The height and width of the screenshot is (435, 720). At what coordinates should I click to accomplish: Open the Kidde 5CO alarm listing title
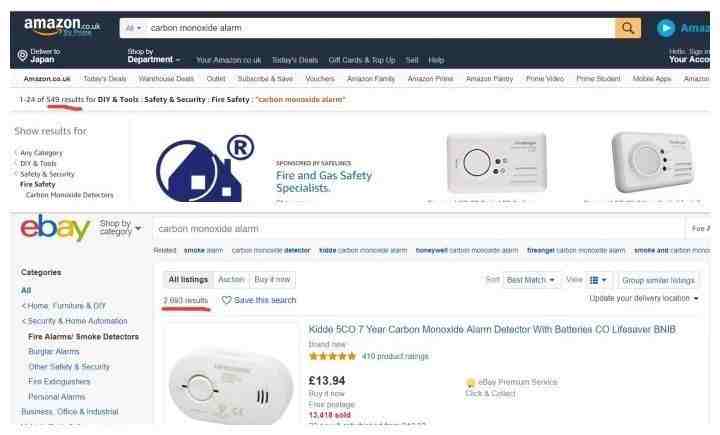click(x=492, y=329)
